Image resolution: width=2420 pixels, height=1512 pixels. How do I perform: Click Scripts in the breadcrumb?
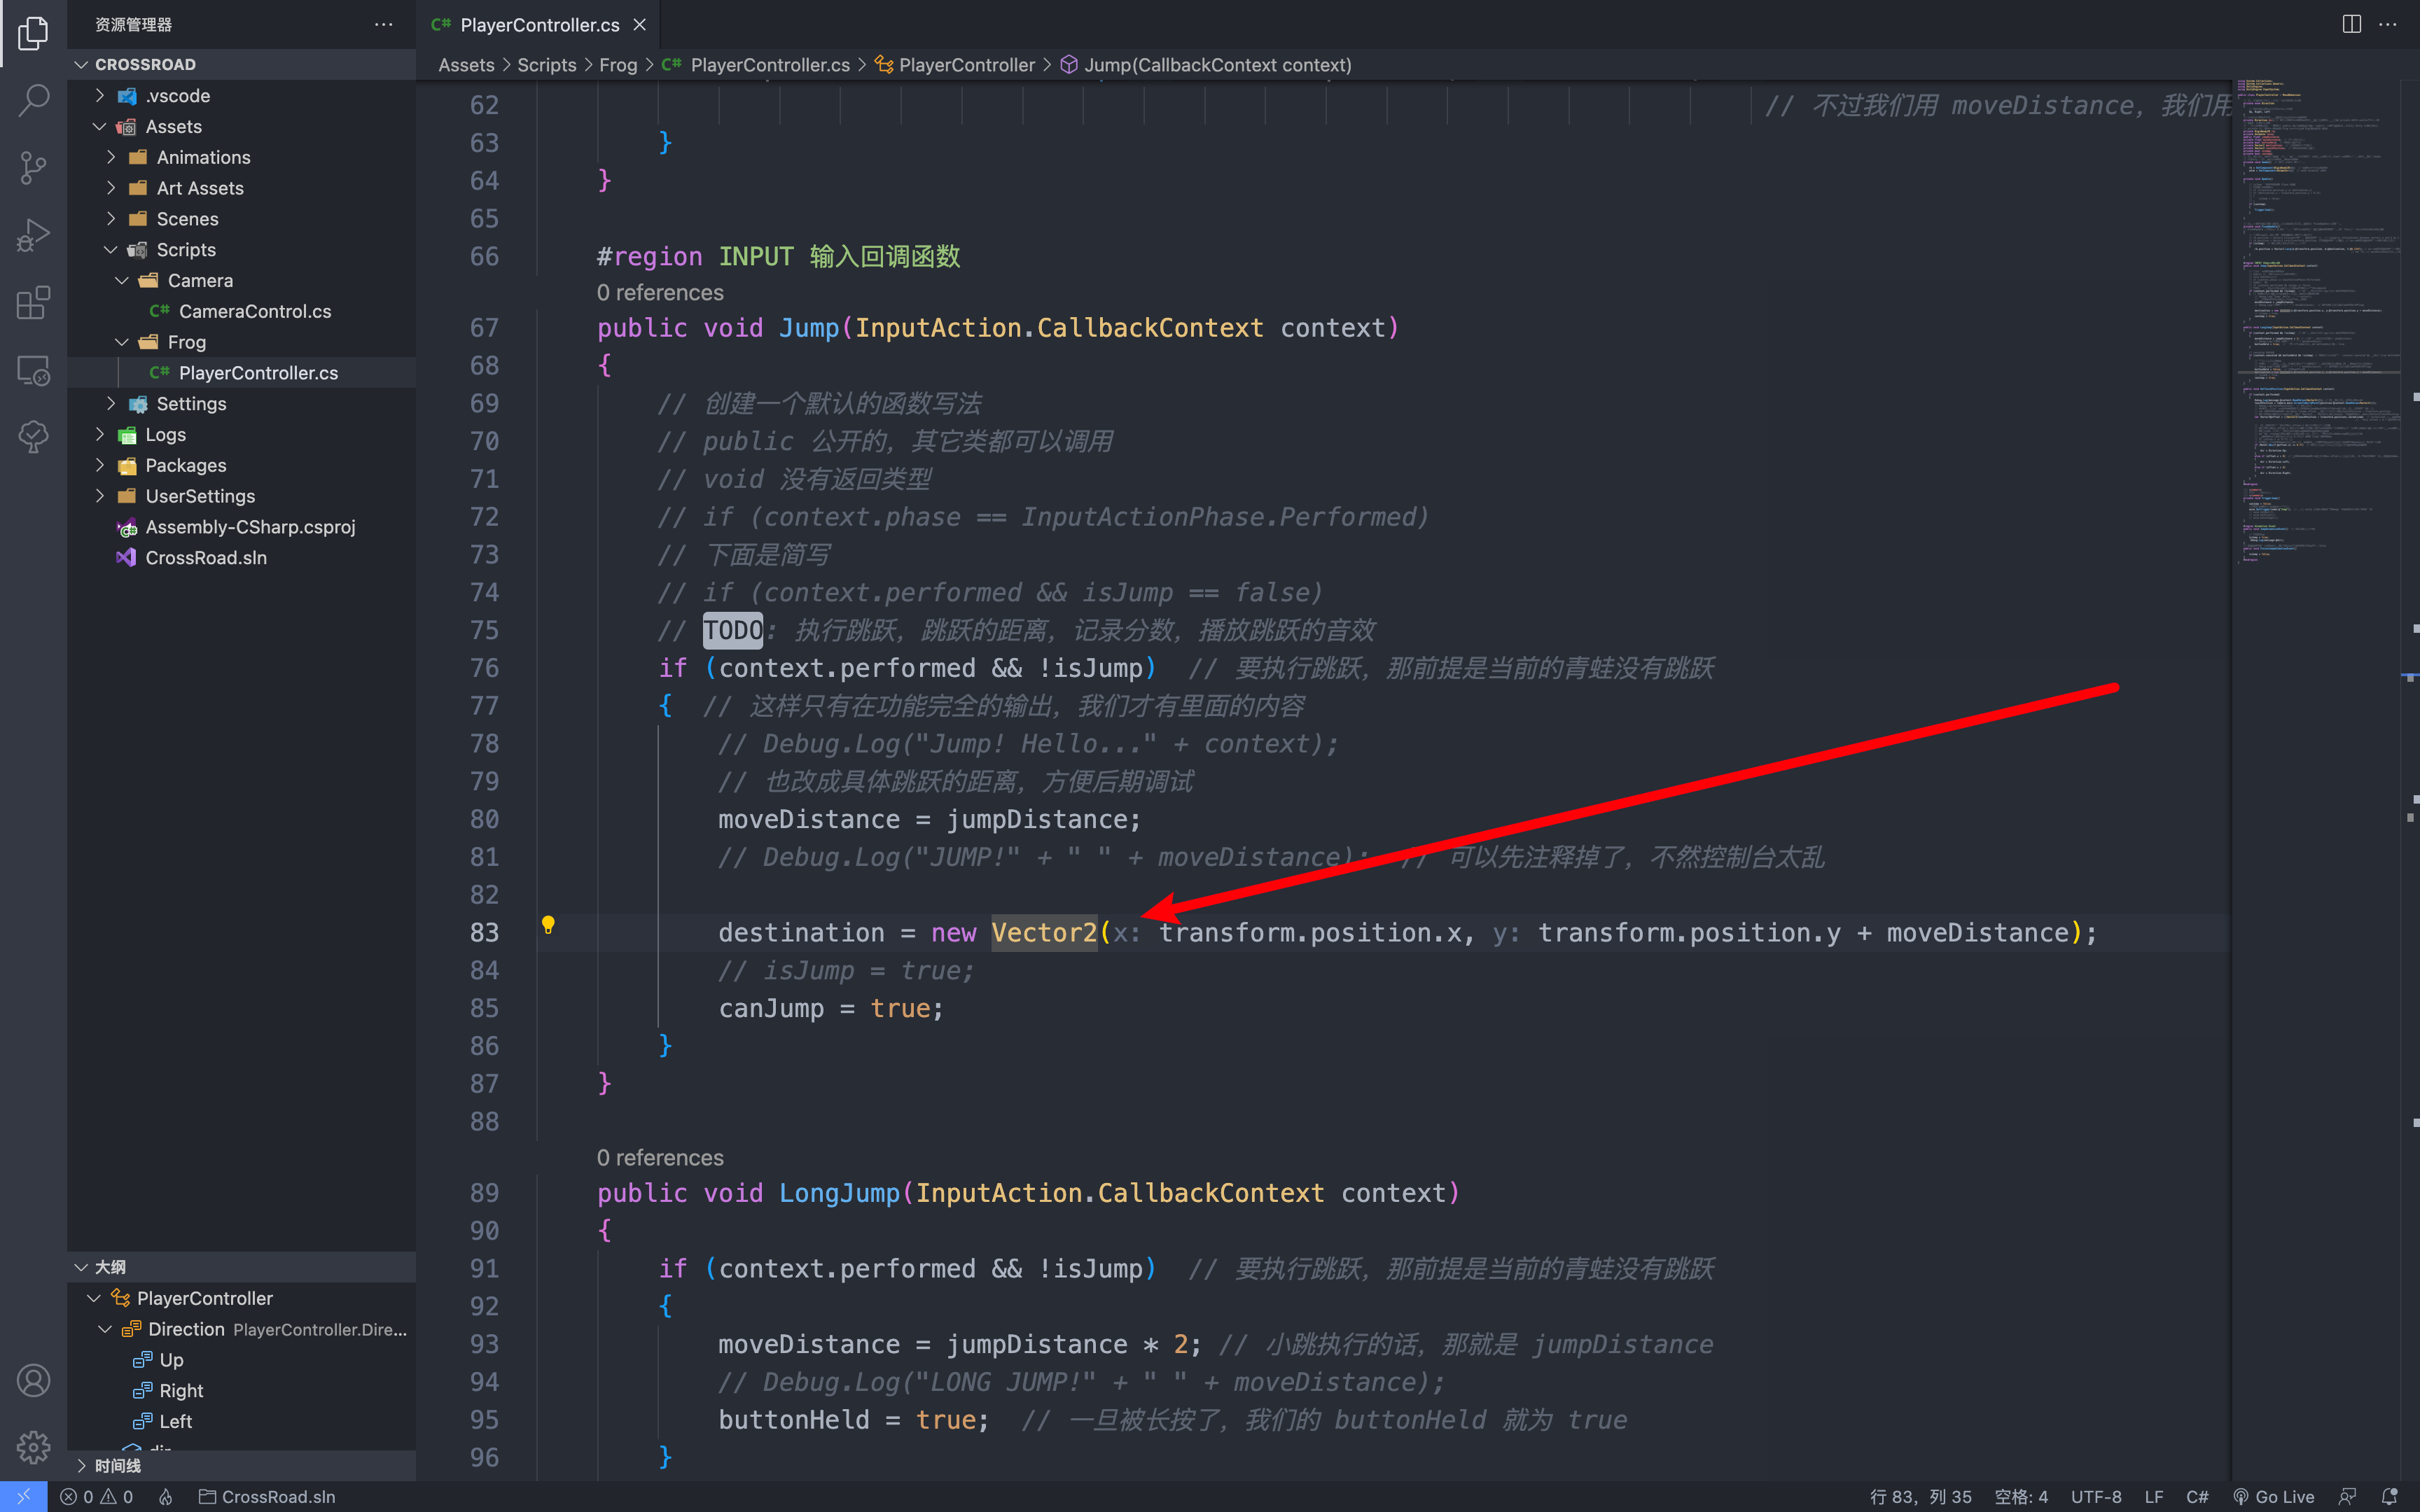(x=546, y=65)
